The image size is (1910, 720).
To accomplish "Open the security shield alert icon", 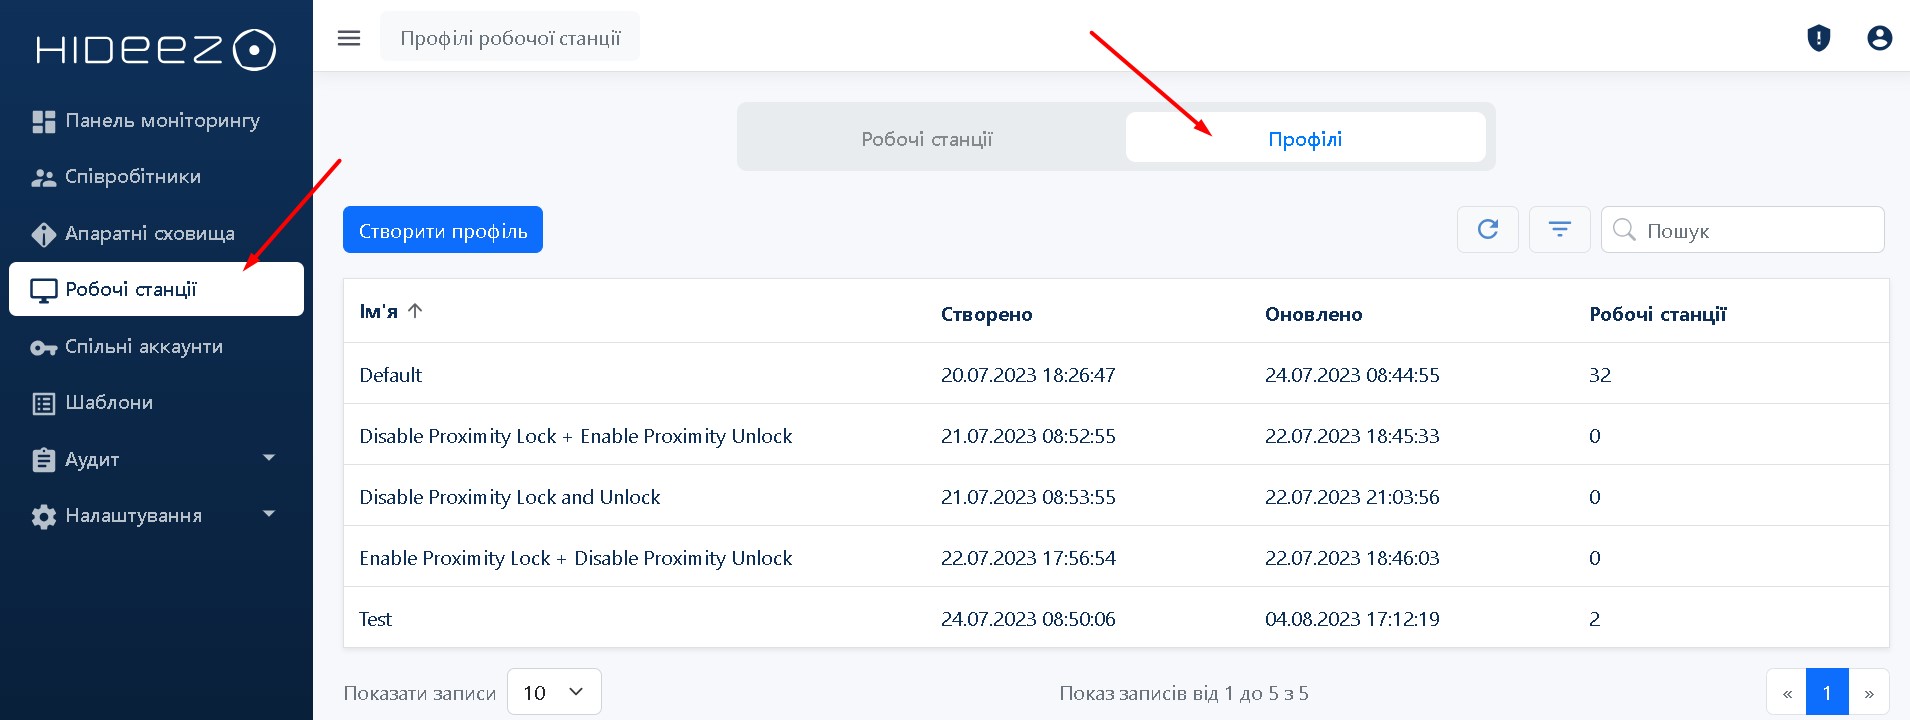I will coord(1818,38).
